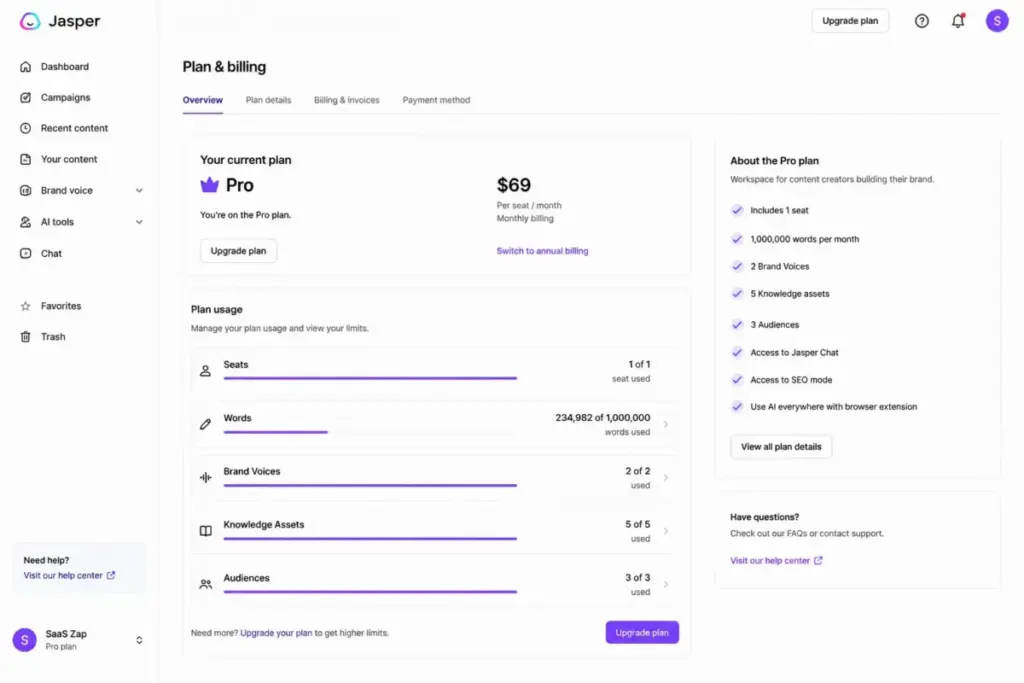Click external link icon in sidebar help box
Viewport: 1024px width, 683px height.
111,575
